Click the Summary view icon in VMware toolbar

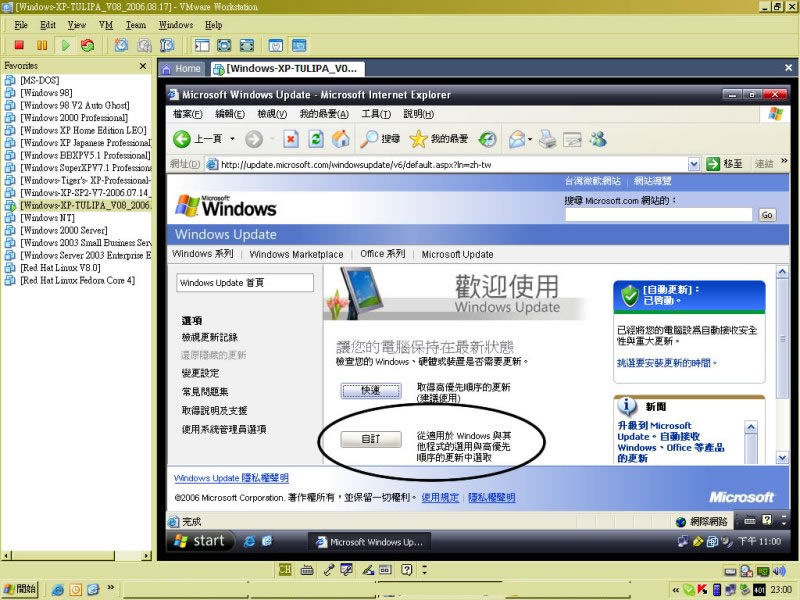tap(276, 45)
